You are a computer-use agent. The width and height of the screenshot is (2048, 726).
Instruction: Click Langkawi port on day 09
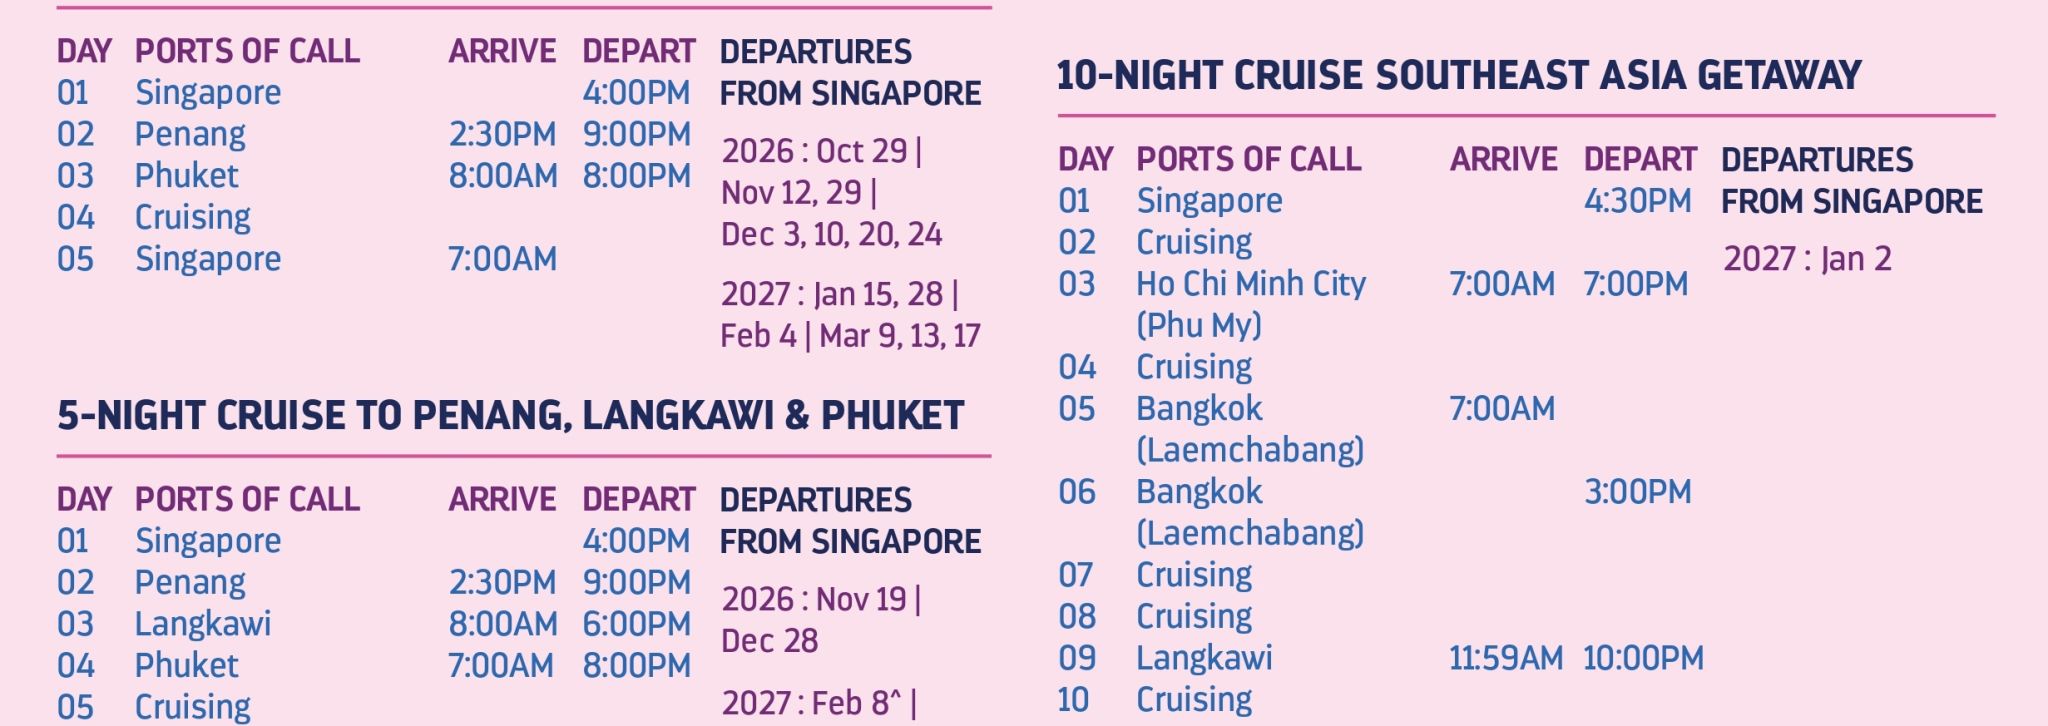coord(1204,658)
